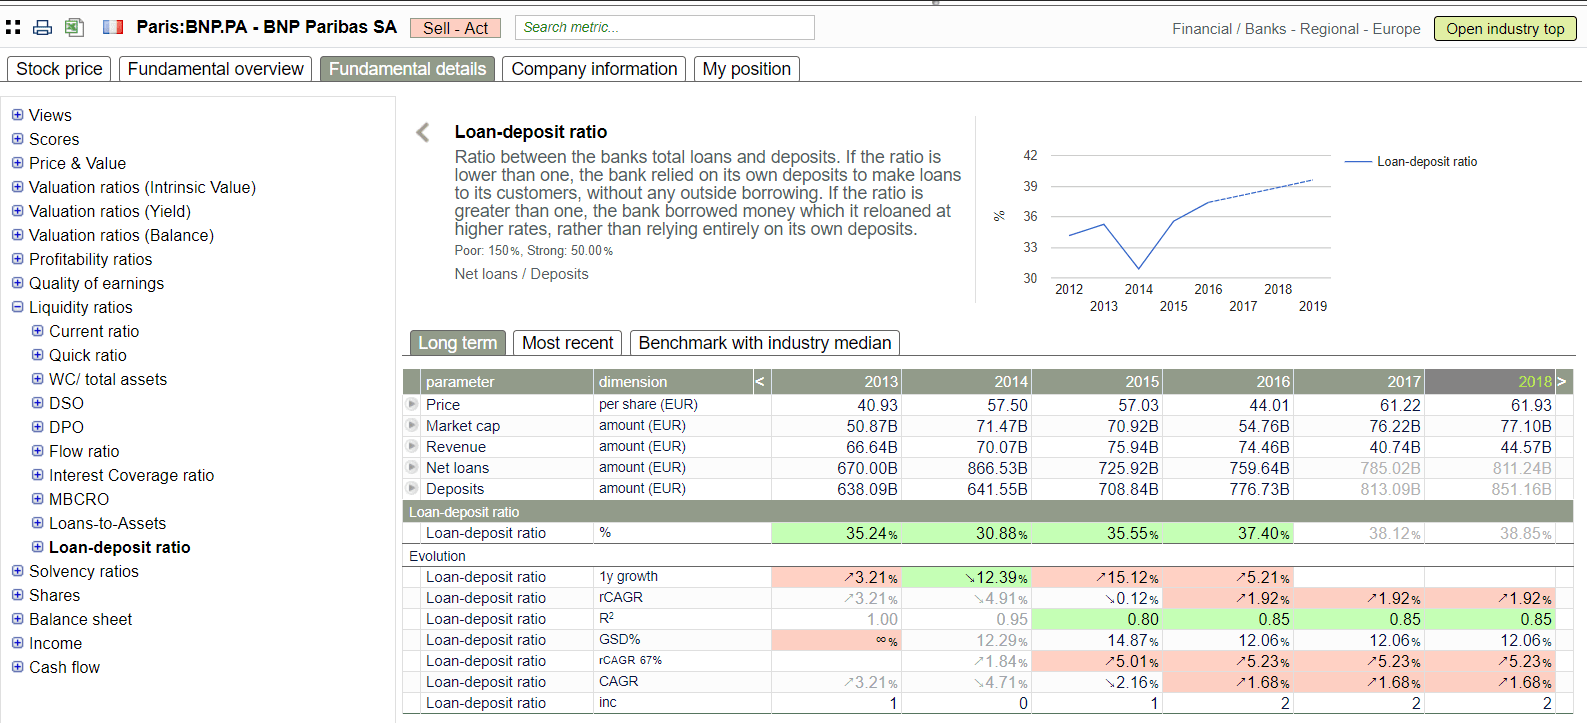This screenshot has height=723, width=1587.
Task: Select MBCRO in the tree
Action: (79, 499)
